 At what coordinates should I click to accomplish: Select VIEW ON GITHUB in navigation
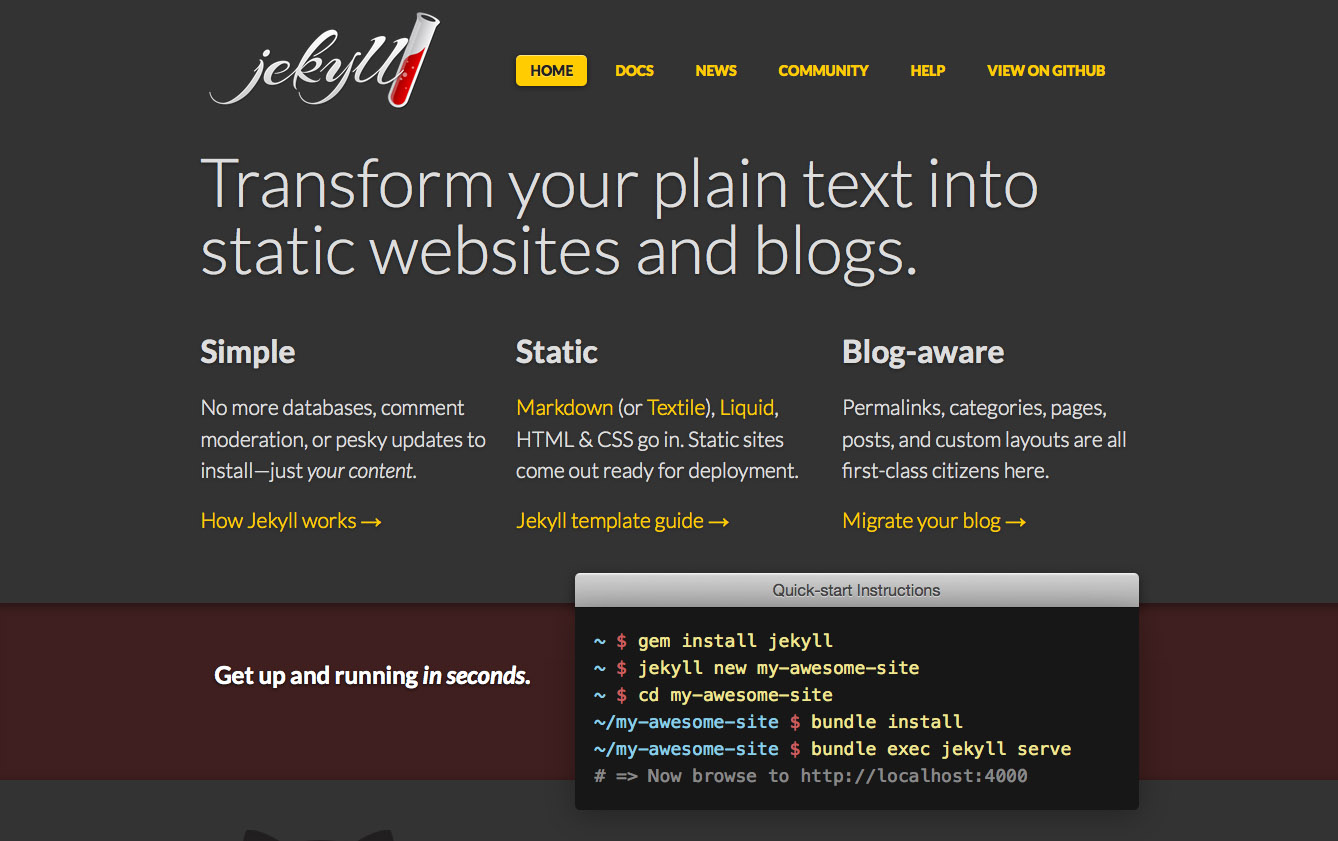pos(1046,71)
